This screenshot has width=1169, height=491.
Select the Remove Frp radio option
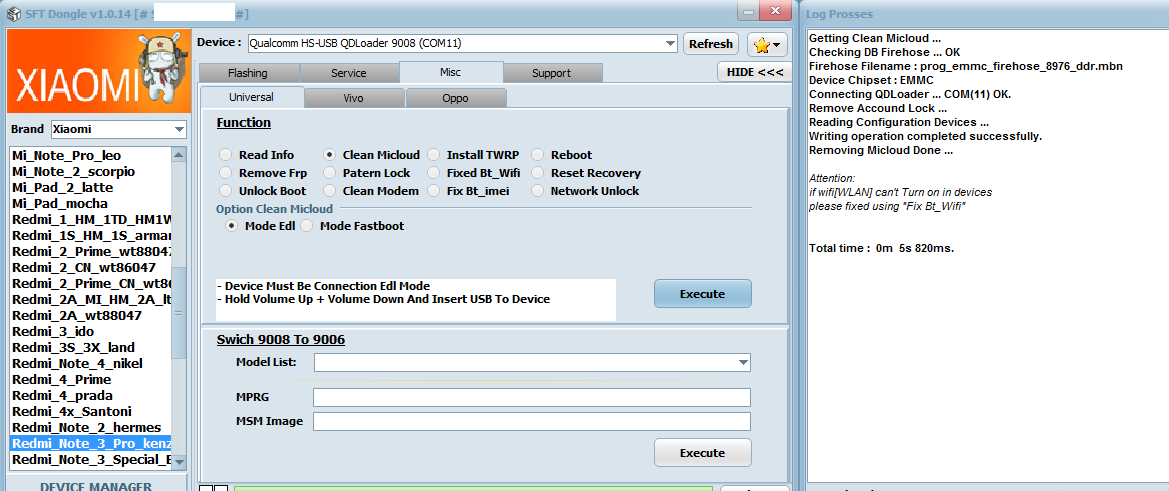(x=225, y=173)
